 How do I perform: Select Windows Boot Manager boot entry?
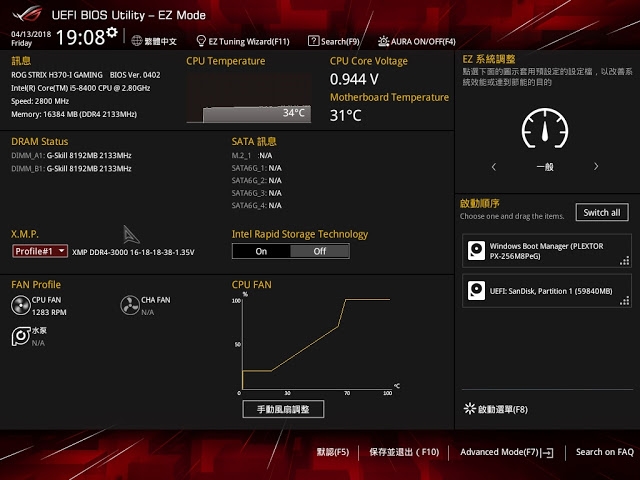pos(547,251)
